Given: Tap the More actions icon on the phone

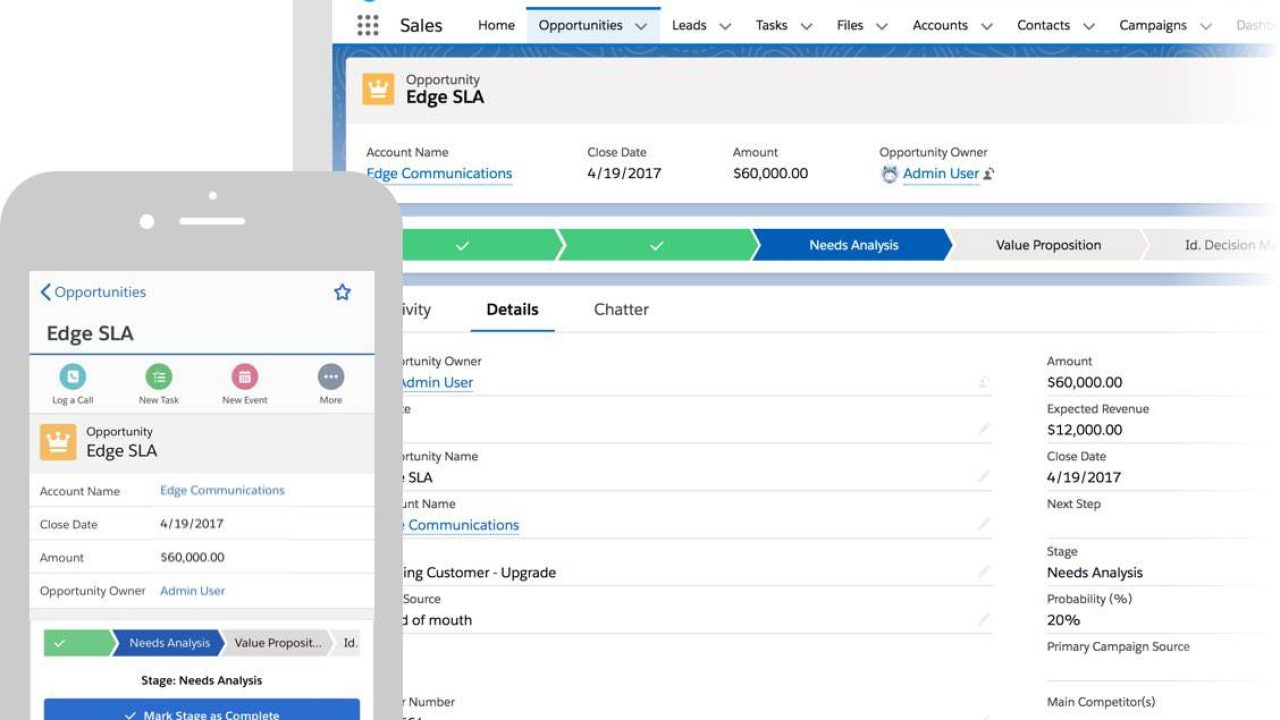Looking at the screenshot, I should (x=330, y=377).
